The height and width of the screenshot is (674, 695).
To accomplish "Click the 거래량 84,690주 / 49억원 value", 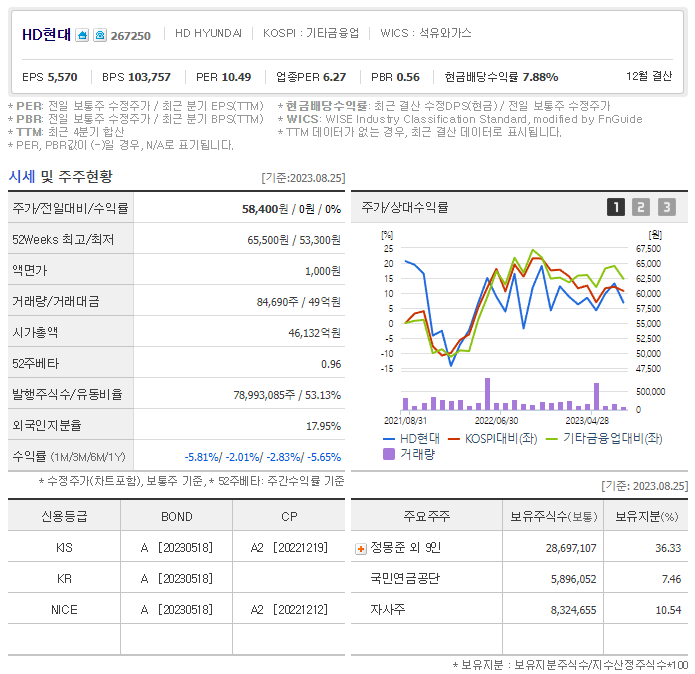I will (x=299, y=302).
